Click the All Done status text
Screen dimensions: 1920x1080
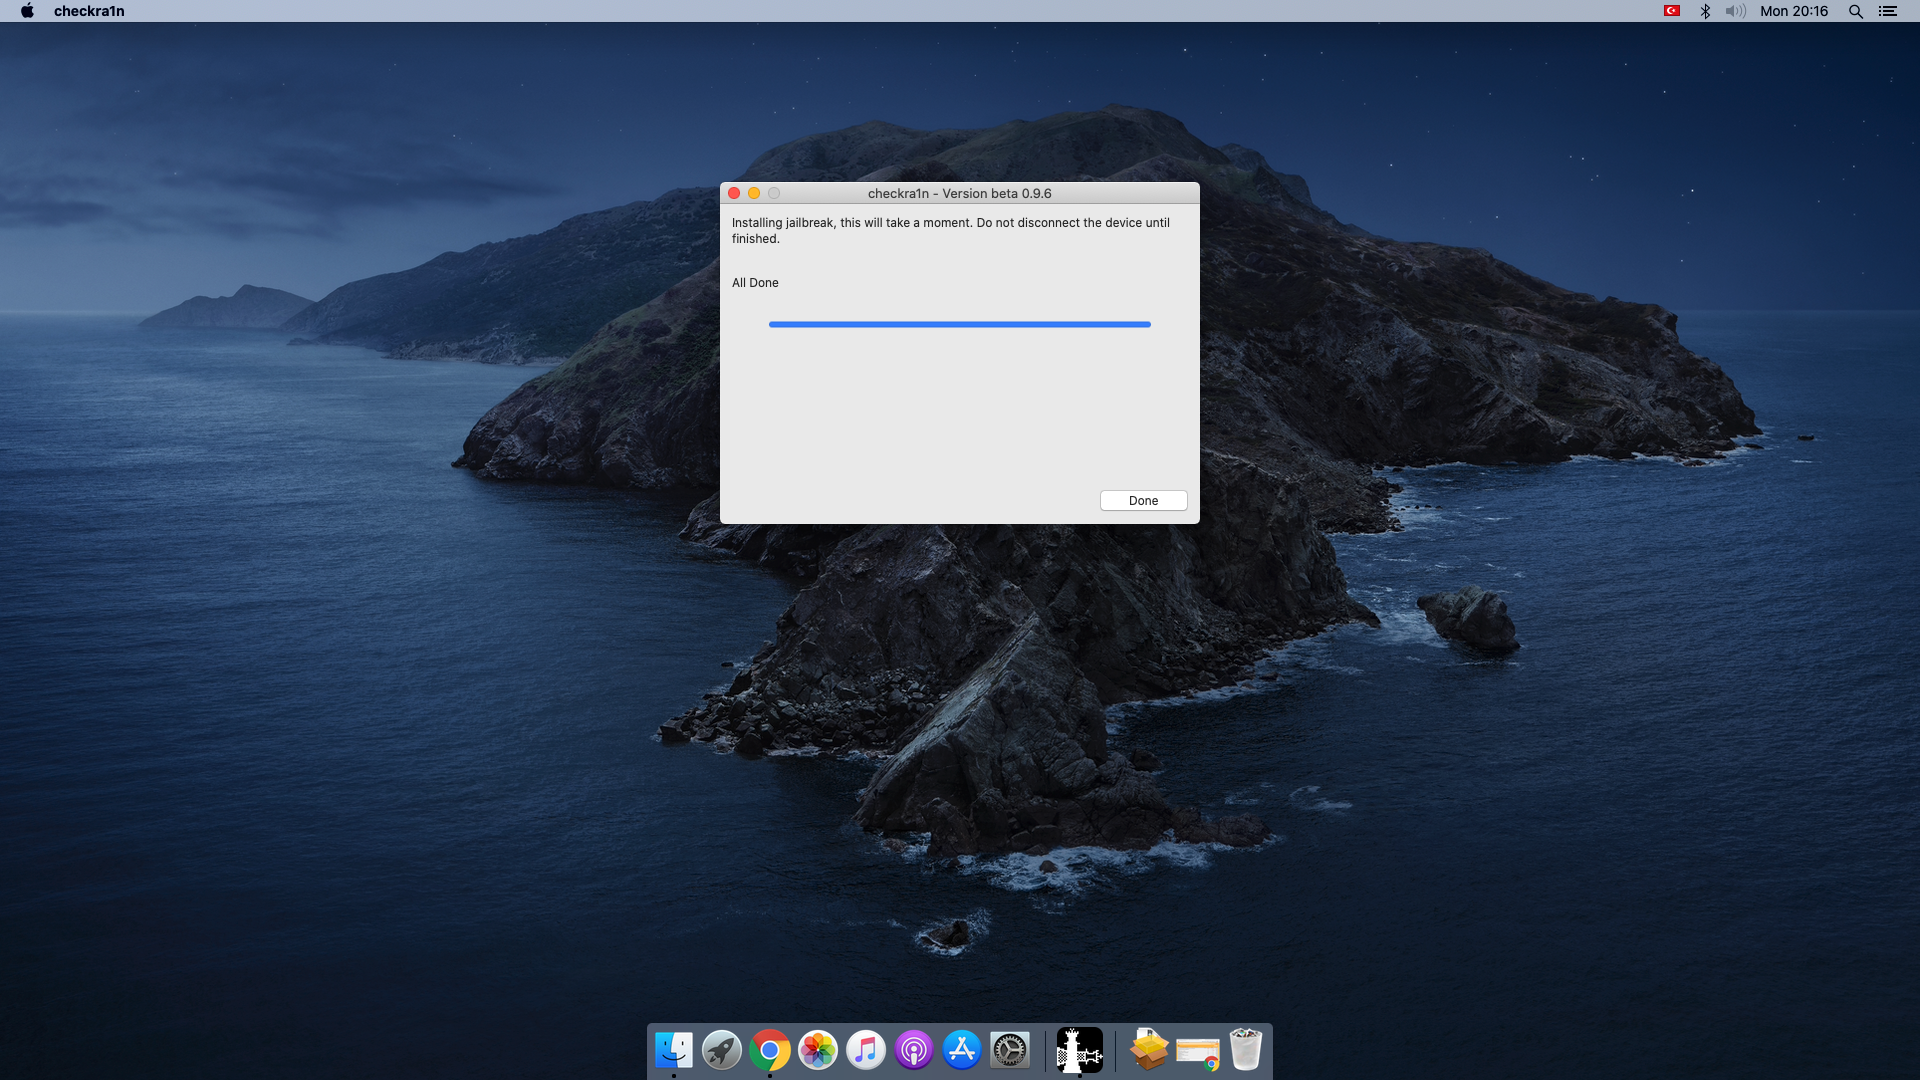pyautogui.click(x=755, y=283)
